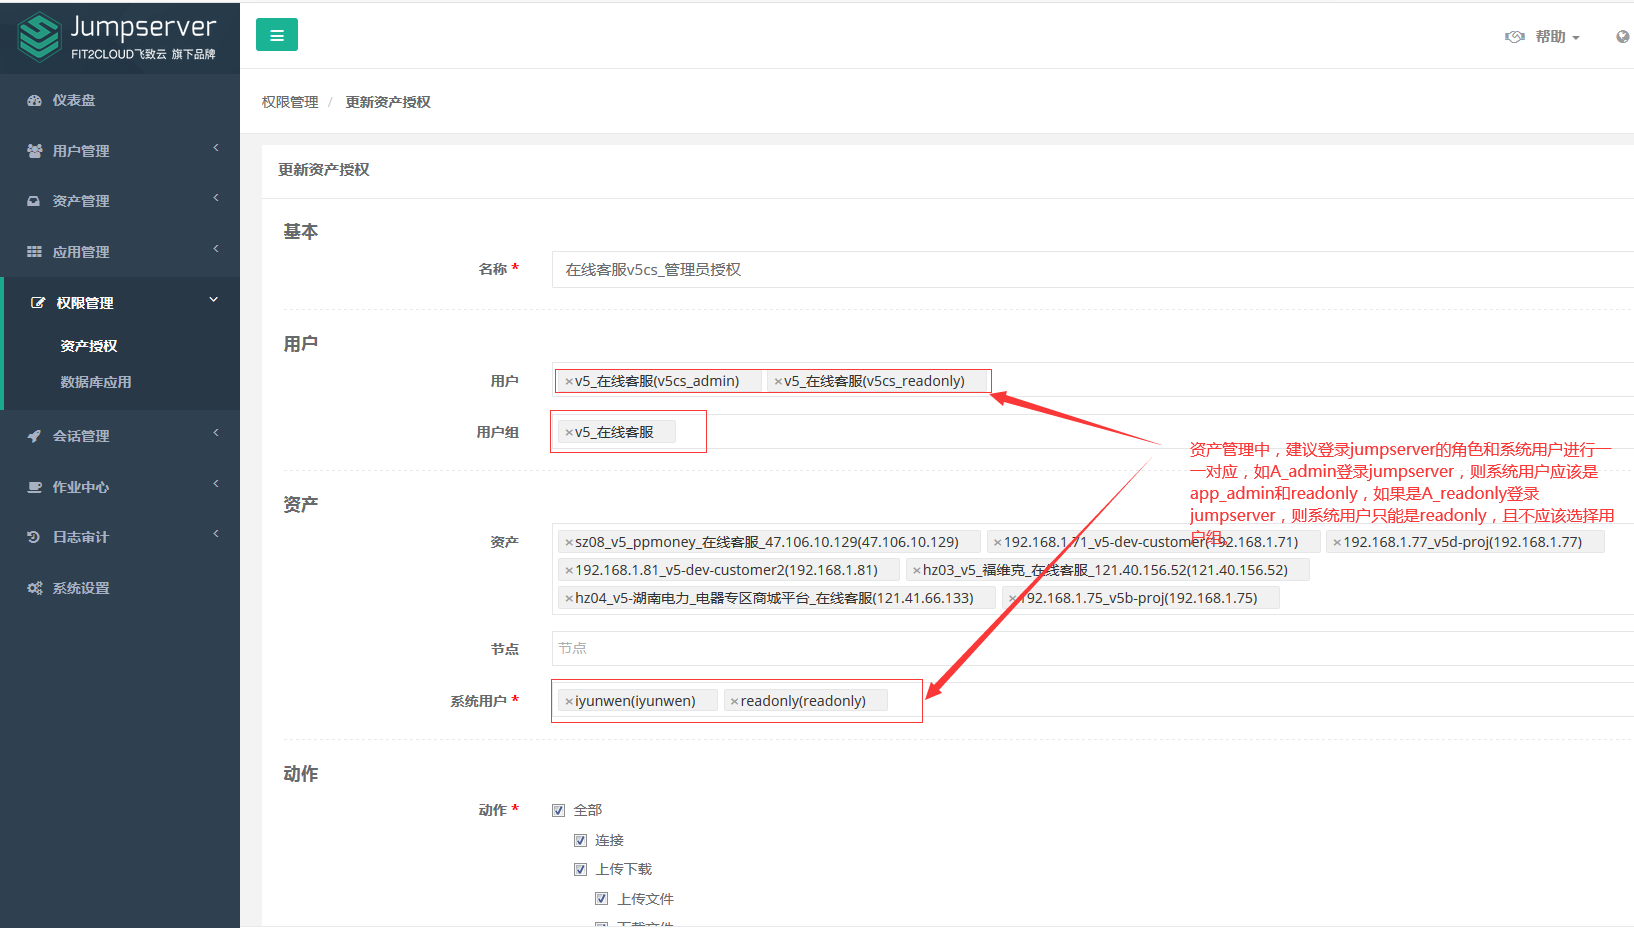Expand 用户管理 menu chevron
The width and height of the screenshot is (1634, 928).
[x=215, y=148]
